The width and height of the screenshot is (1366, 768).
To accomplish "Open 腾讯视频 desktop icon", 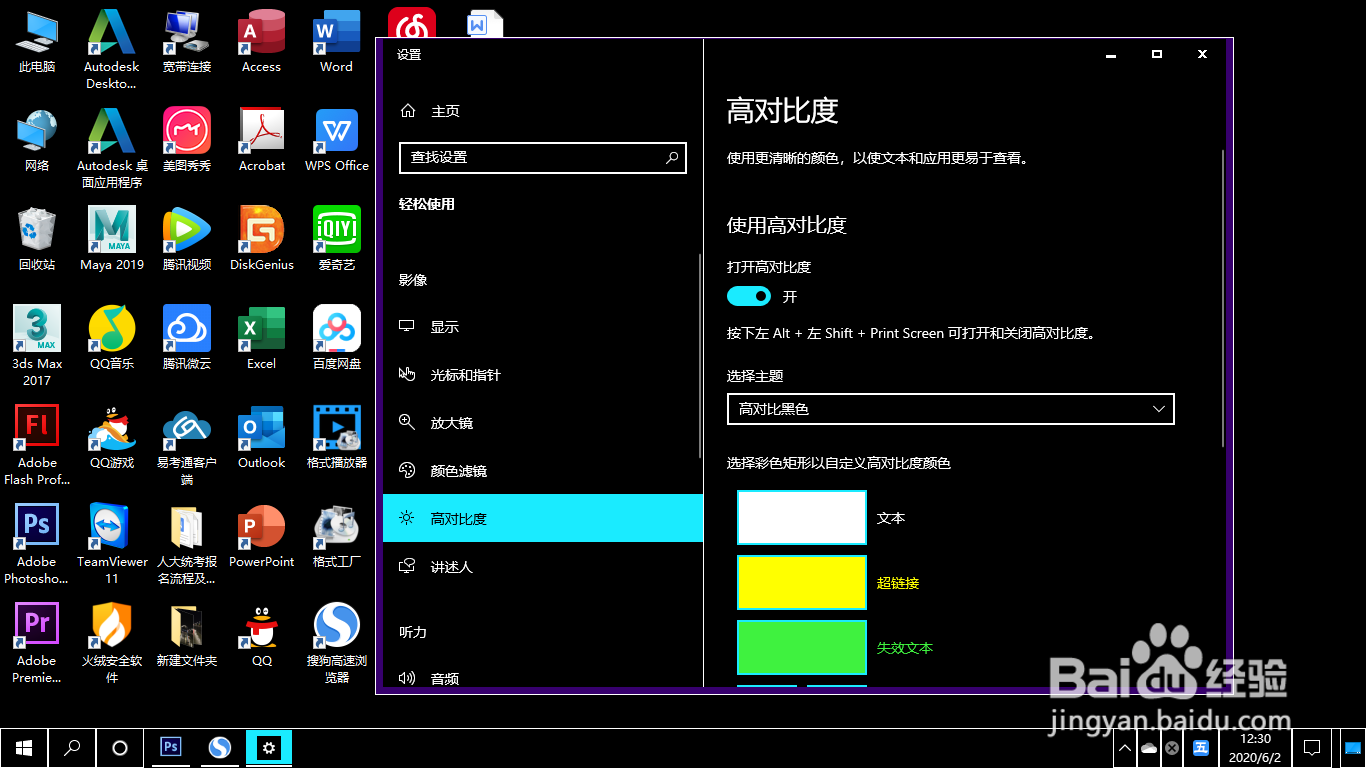I will click(187, 239).
